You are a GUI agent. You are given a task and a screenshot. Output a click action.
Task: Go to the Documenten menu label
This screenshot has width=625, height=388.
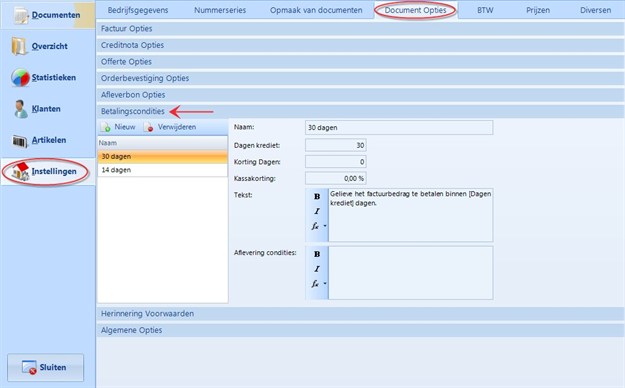click(56, 15)
